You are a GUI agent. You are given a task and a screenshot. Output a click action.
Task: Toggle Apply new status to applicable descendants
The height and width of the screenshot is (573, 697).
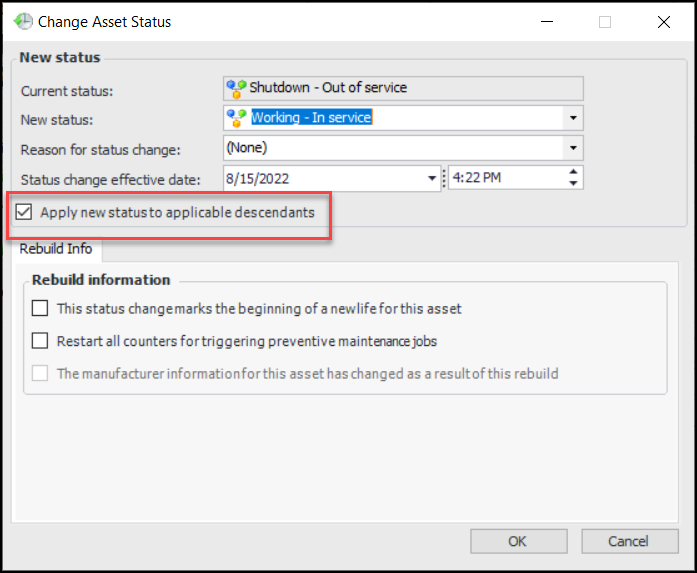pos(24,213)
